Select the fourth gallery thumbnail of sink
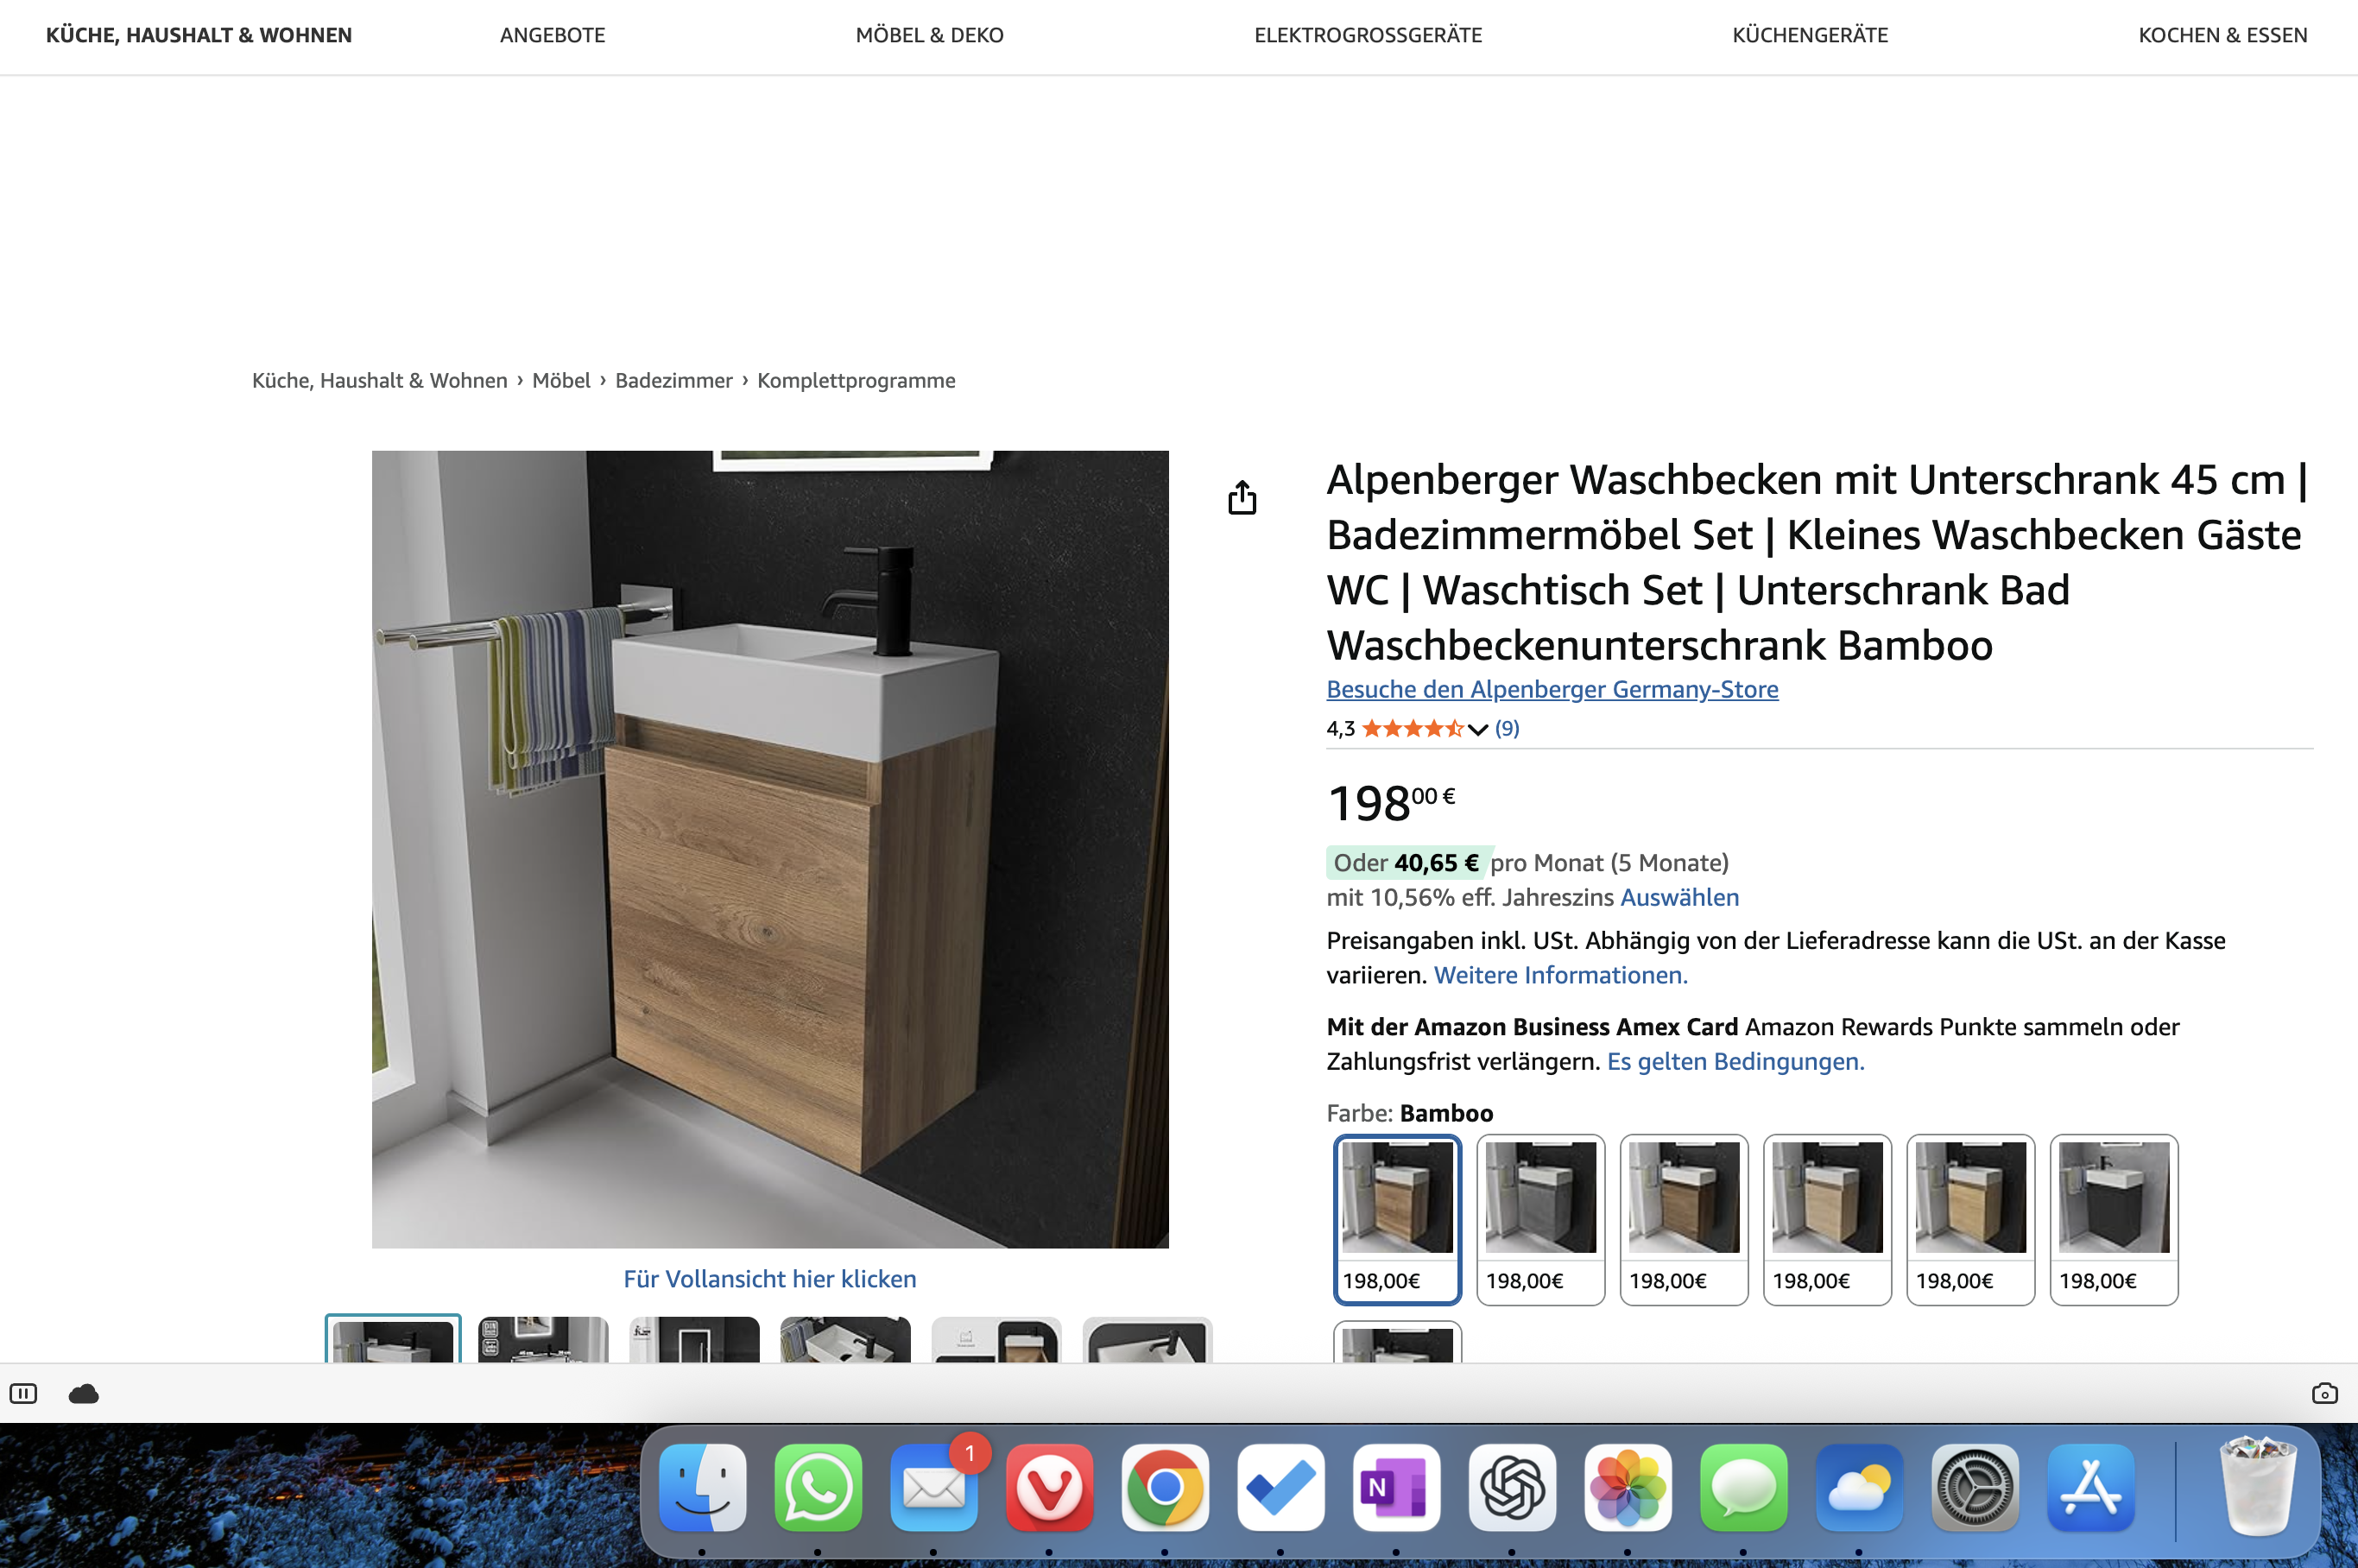2358x1568 pixels. pos(845,1340)
